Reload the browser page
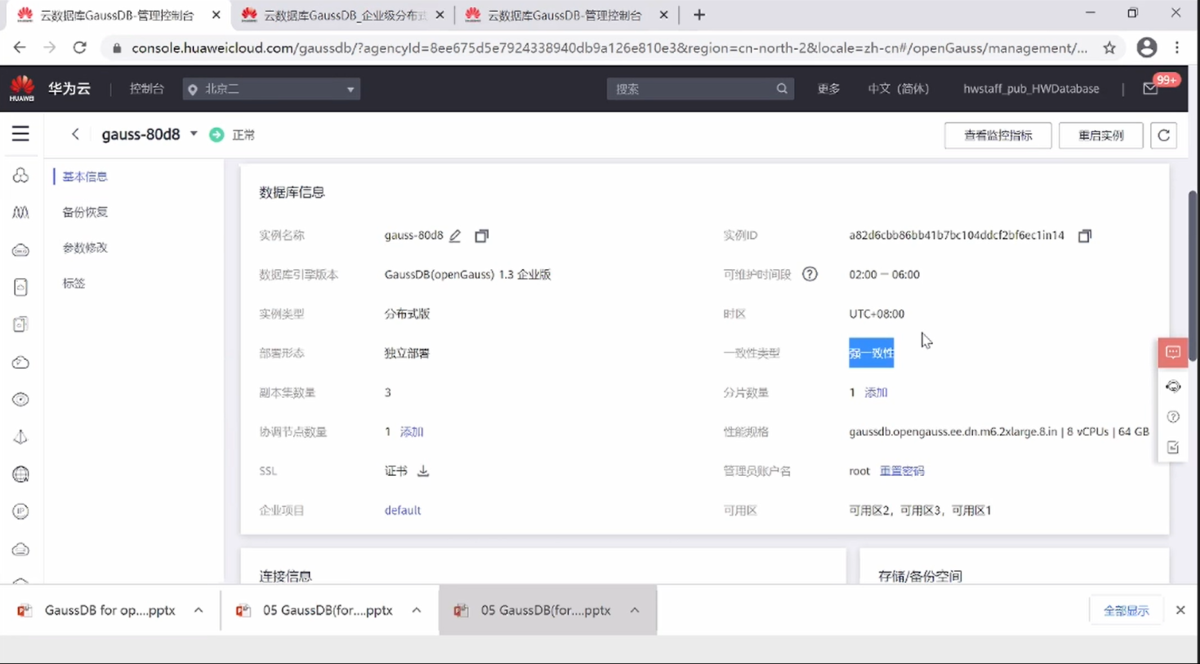The width and height of the screenshot is (1200, 664). [80, 48]
